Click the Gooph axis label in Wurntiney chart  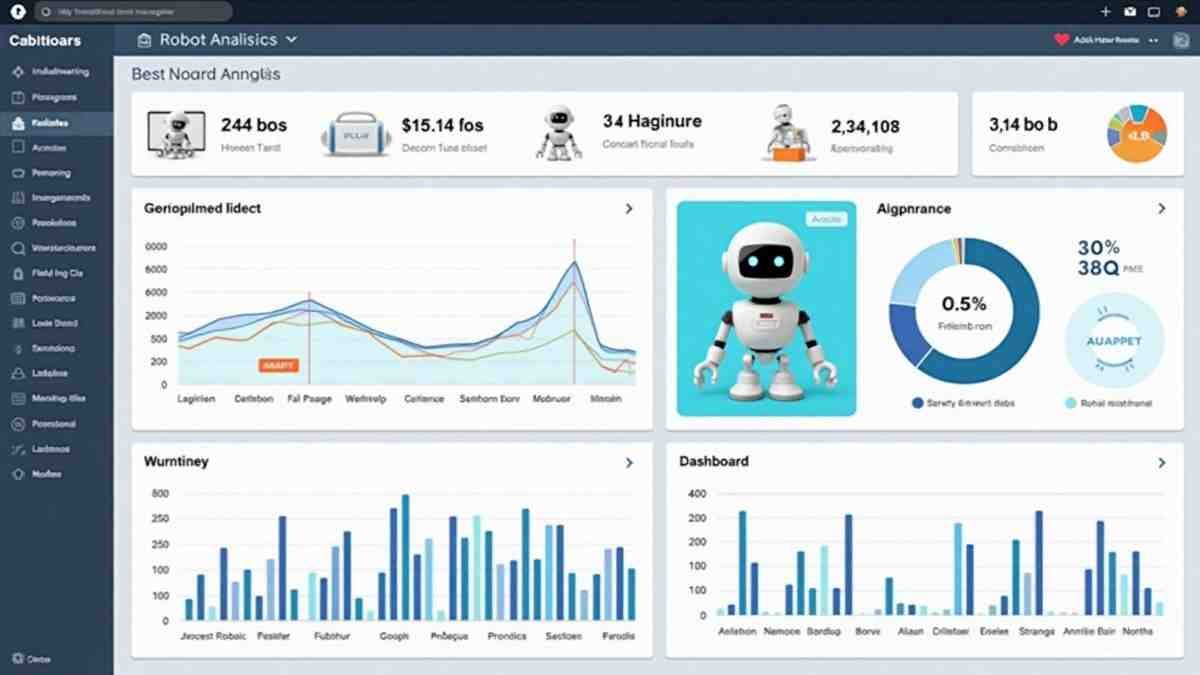[x=394, y=635]
